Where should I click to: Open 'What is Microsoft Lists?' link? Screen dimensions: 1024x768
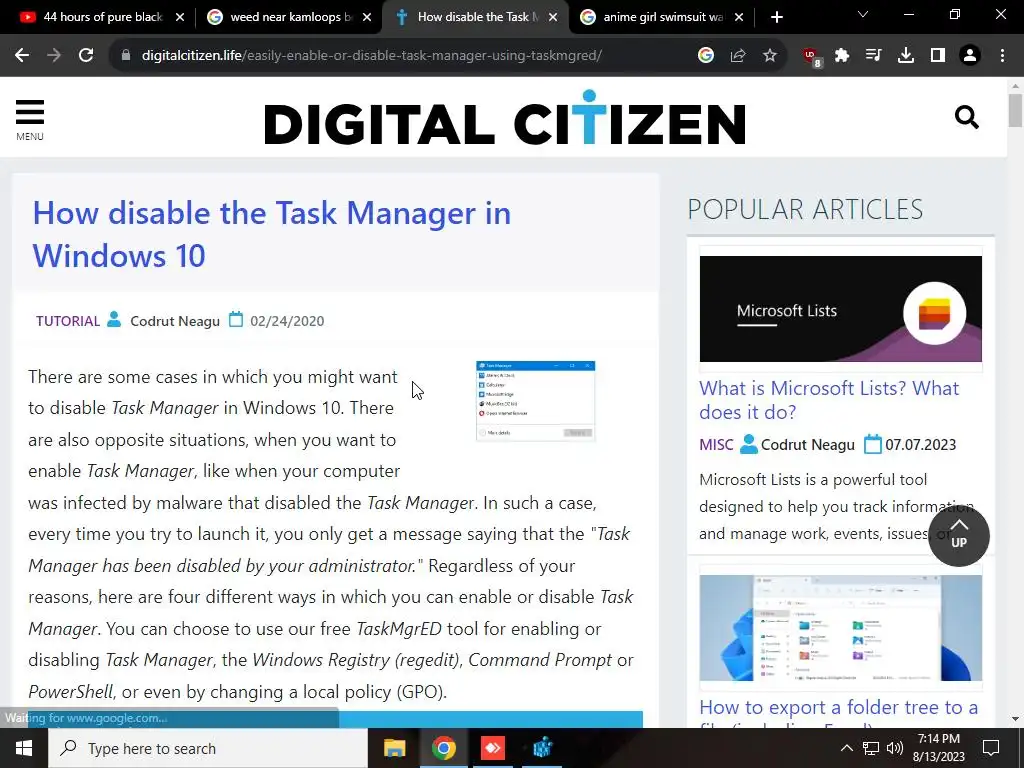[x=829, y=400]
